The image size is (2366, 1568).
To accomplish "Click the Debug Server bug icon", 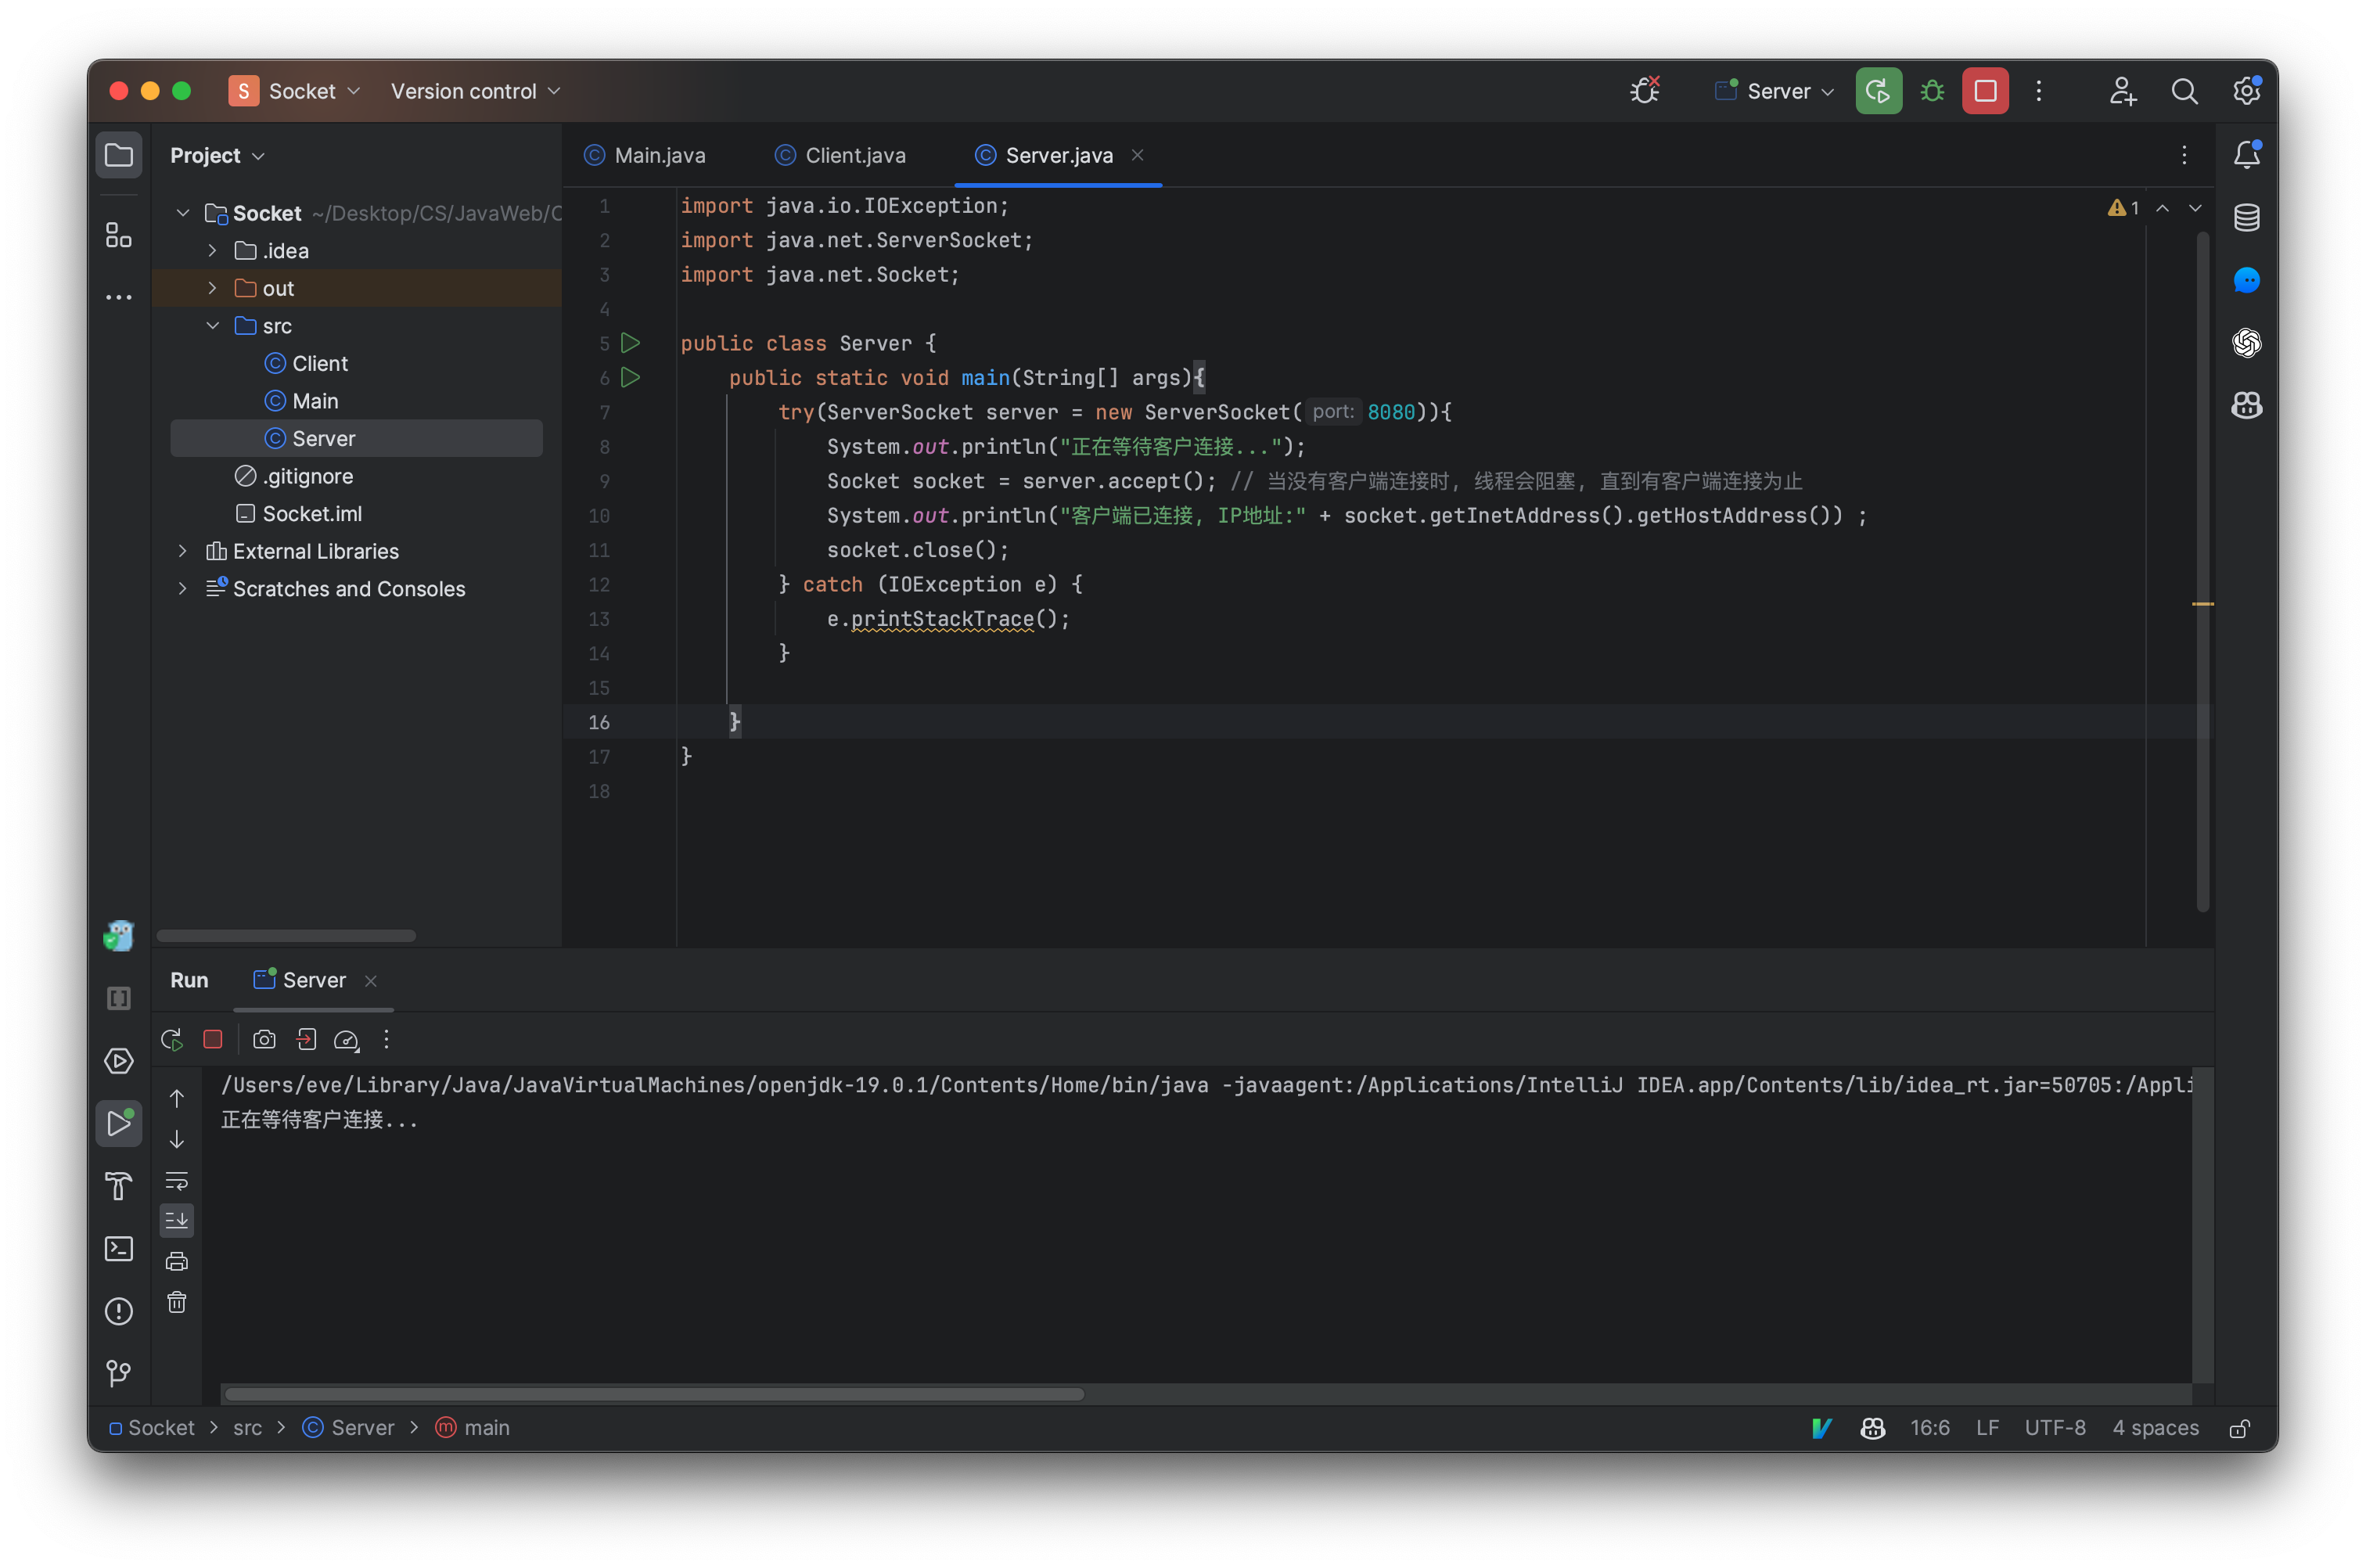I will [x=1932, y=91].
